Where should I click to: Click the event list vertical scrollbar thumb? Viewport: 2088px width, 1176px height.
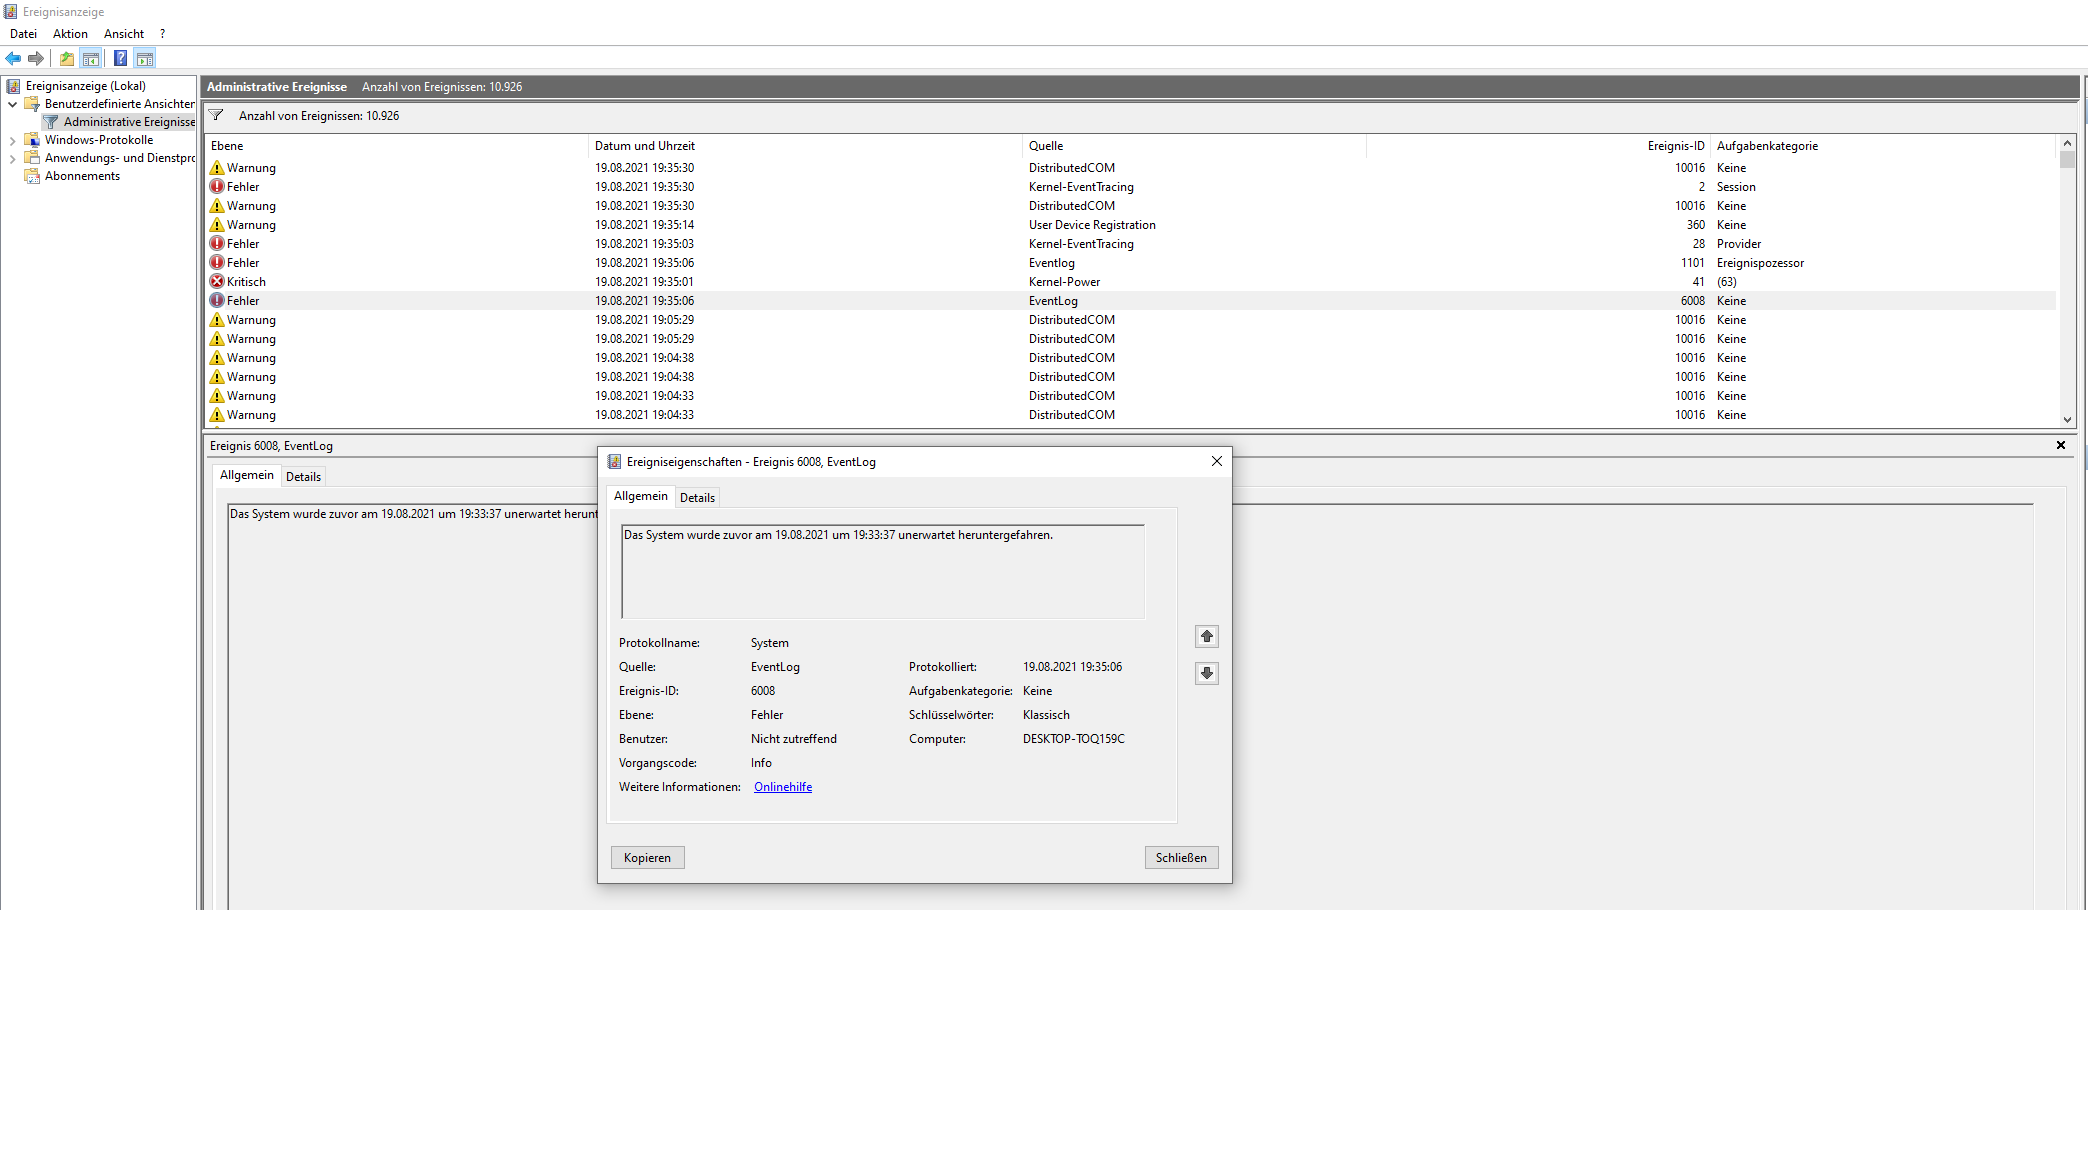coord(2067,160)
